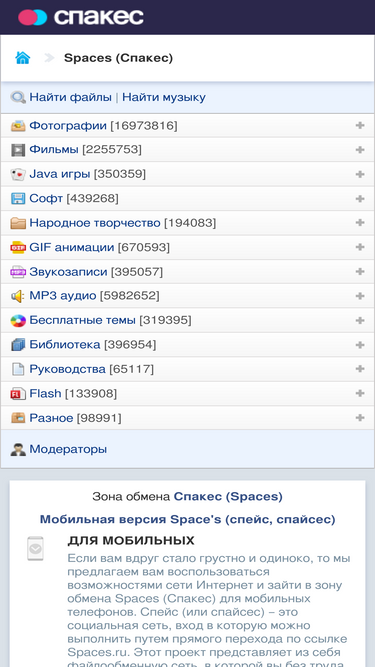Expand the Народное творчество plus sign

click(x=360, y=223)
